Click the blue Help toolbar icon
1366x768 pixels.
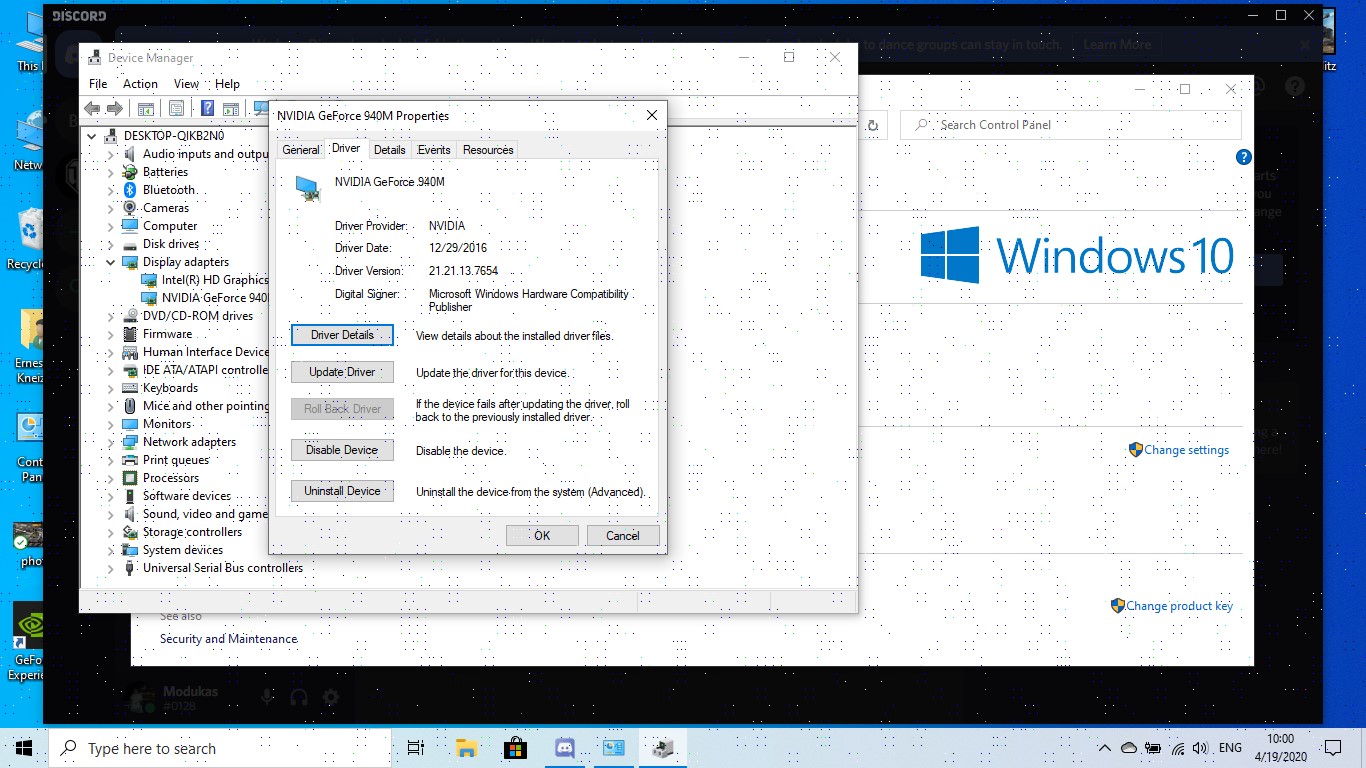click(x=208, y=108)
